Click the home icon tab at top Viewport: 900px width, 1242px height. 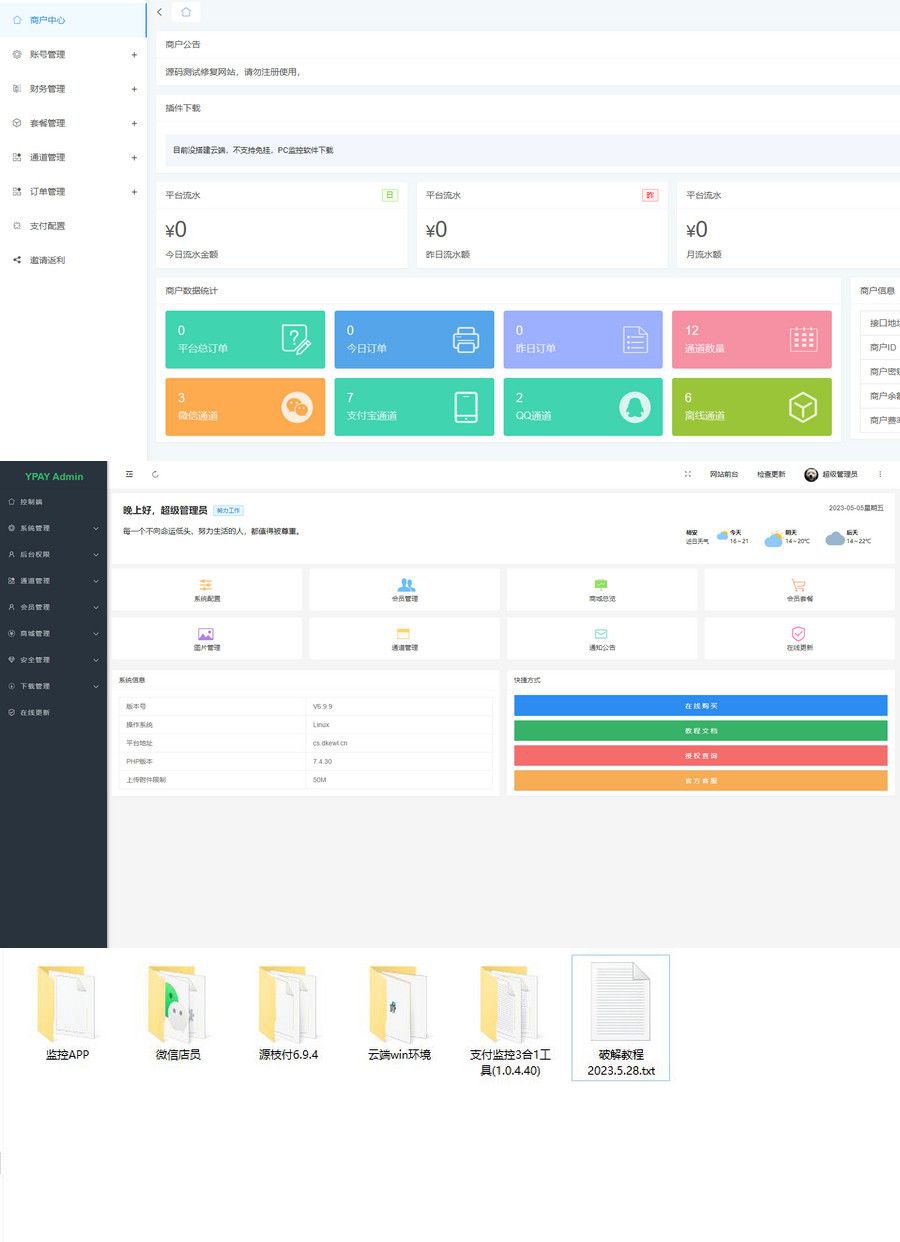pyautogui.click(x=186, y=12)
